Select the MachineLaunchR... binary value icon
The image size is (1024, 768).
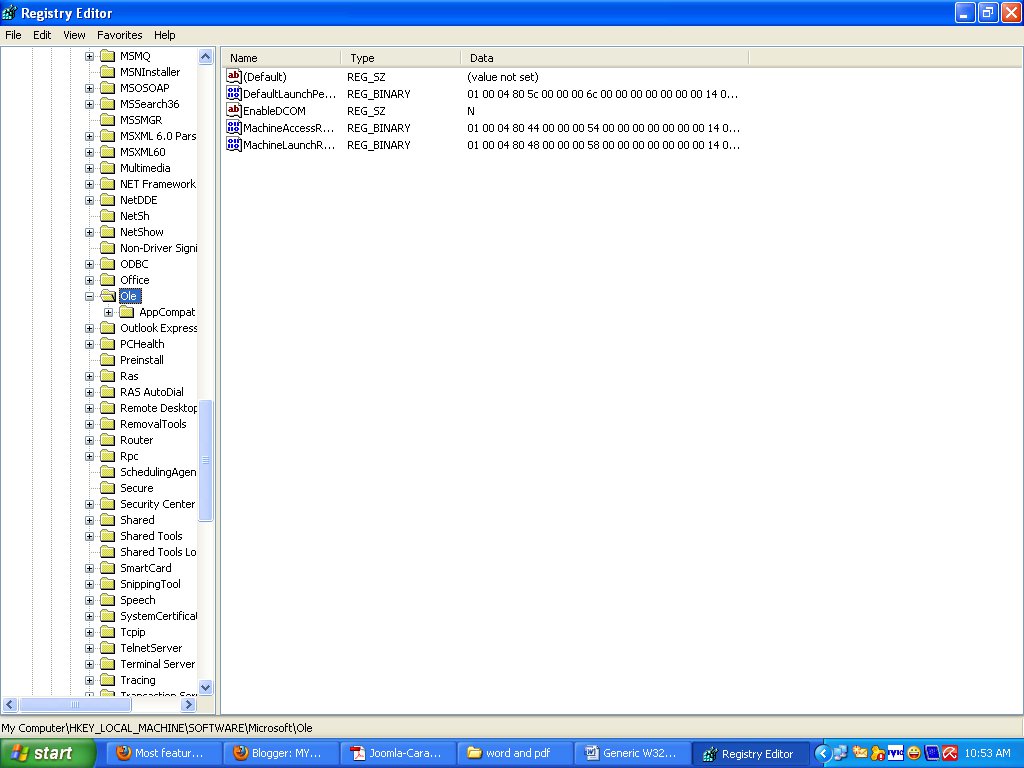(234, 144)
